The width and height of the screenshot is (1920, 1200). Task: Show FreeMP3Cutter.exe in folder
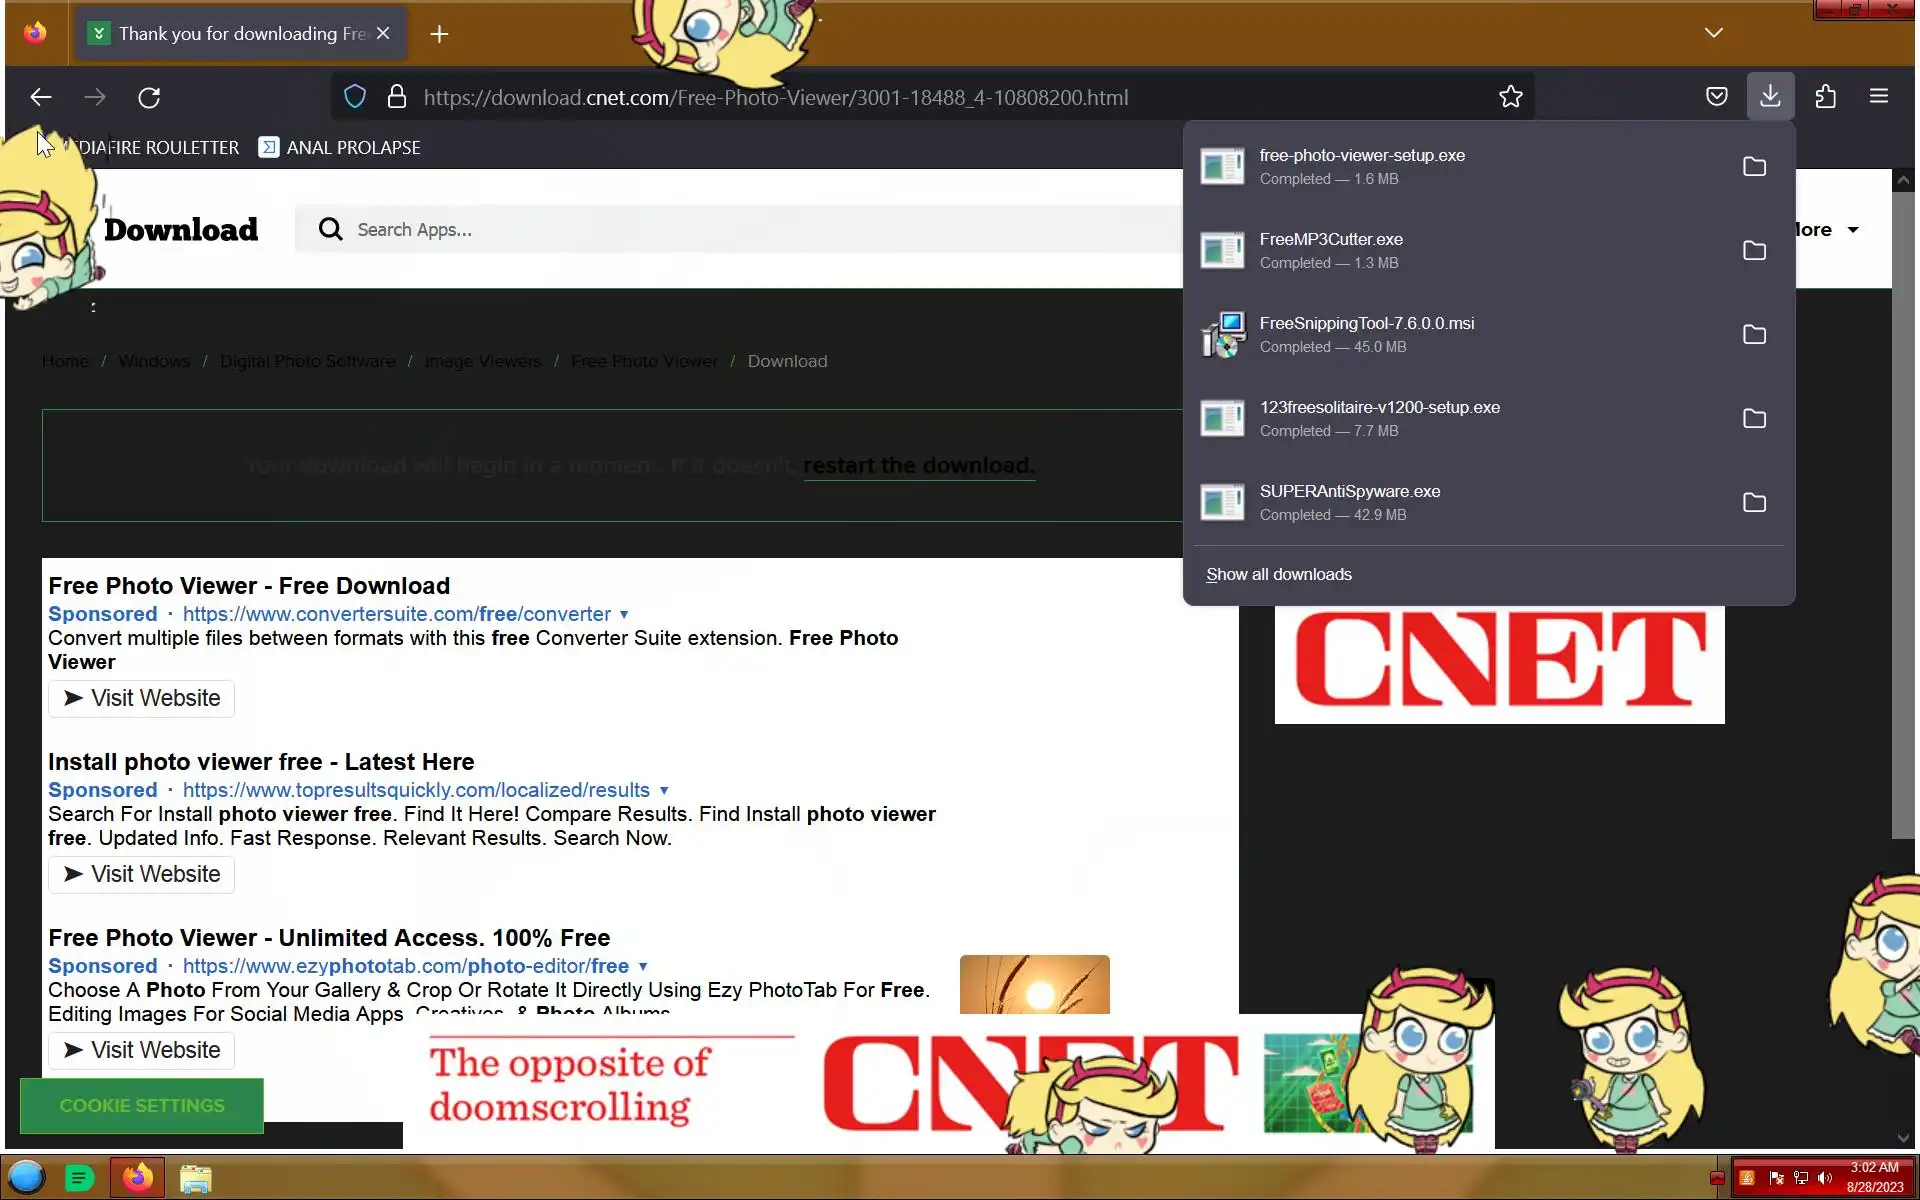tap(1754, 251)
